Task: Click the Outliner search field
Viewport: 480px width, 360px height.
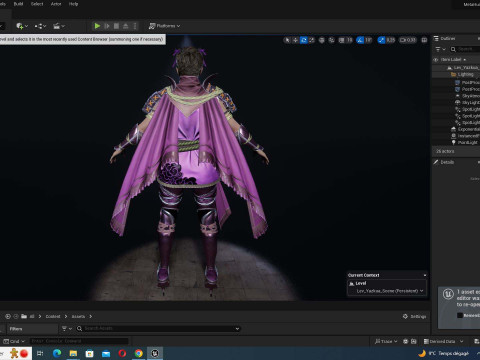Action: [x=465, y=49]
